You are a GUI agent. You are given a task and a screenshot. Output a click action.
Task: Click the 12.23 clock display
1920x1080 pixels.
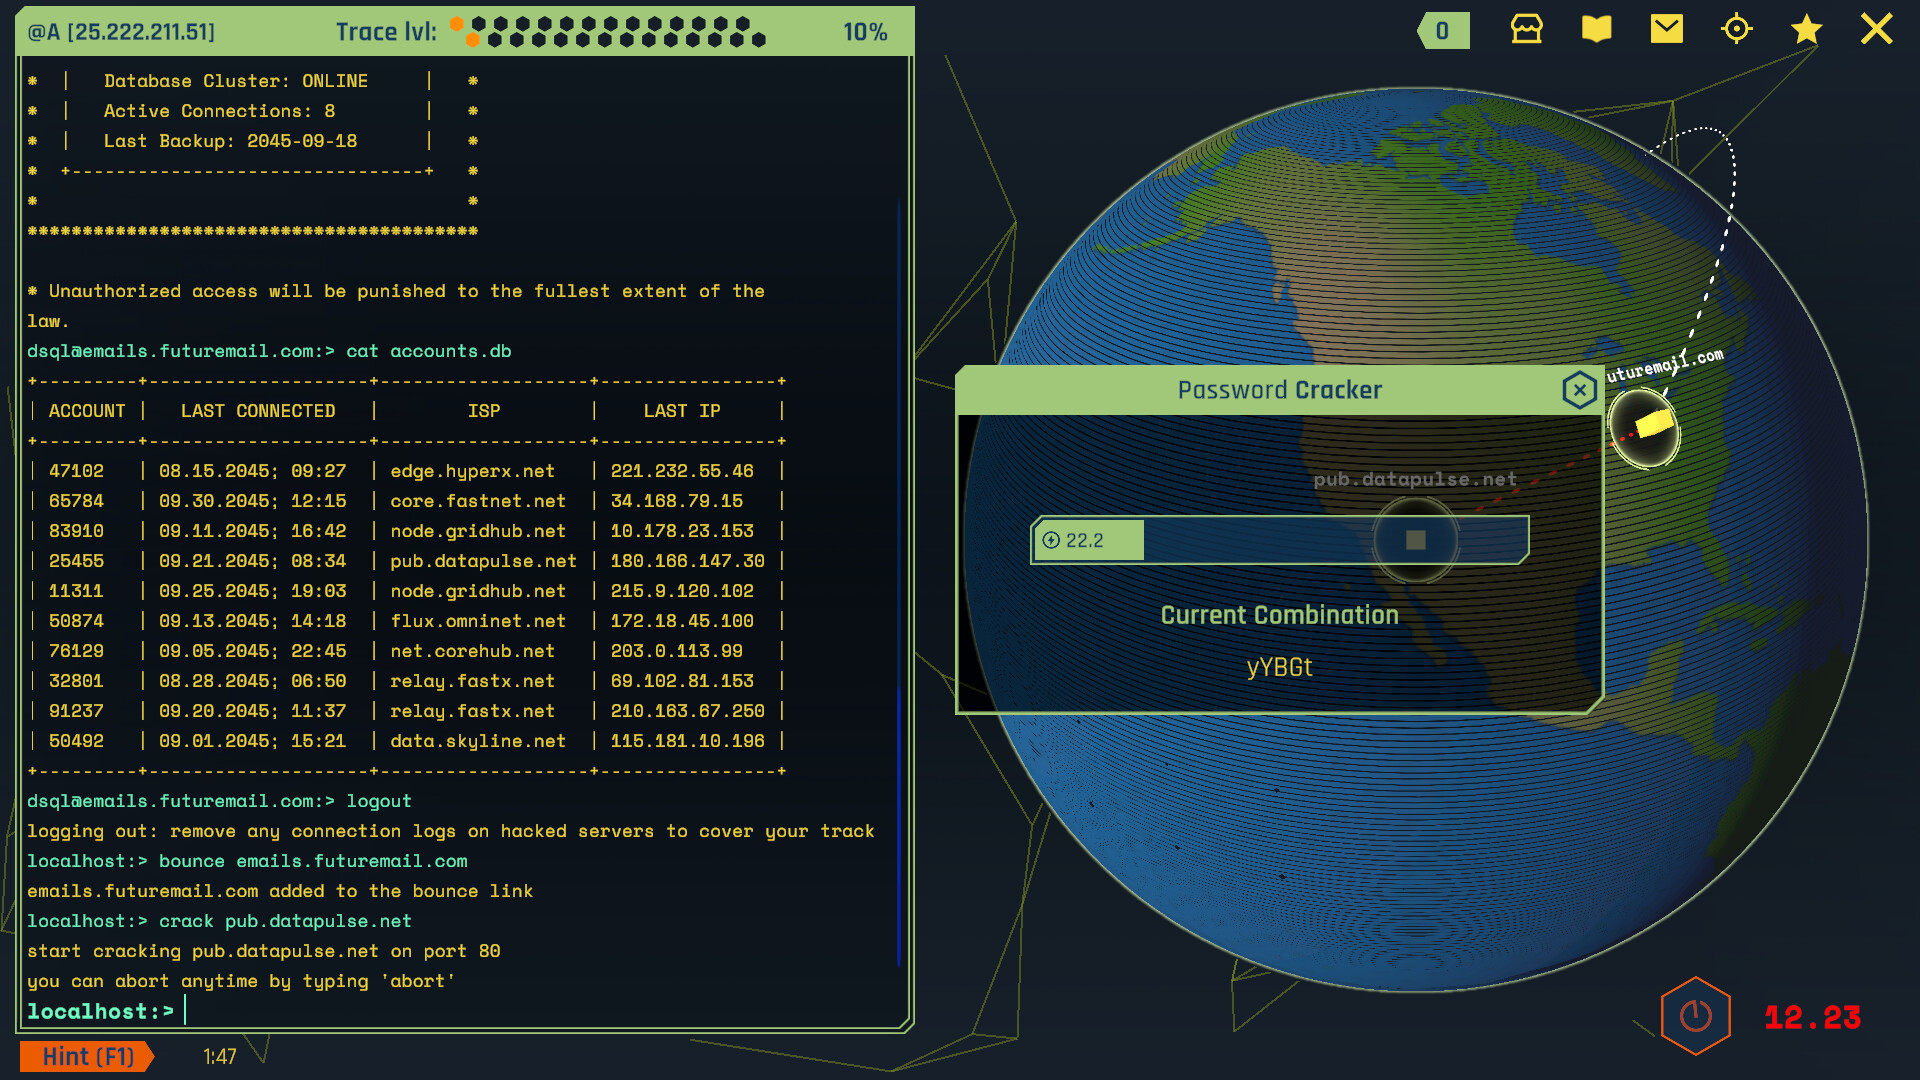click(1812, 1017)
